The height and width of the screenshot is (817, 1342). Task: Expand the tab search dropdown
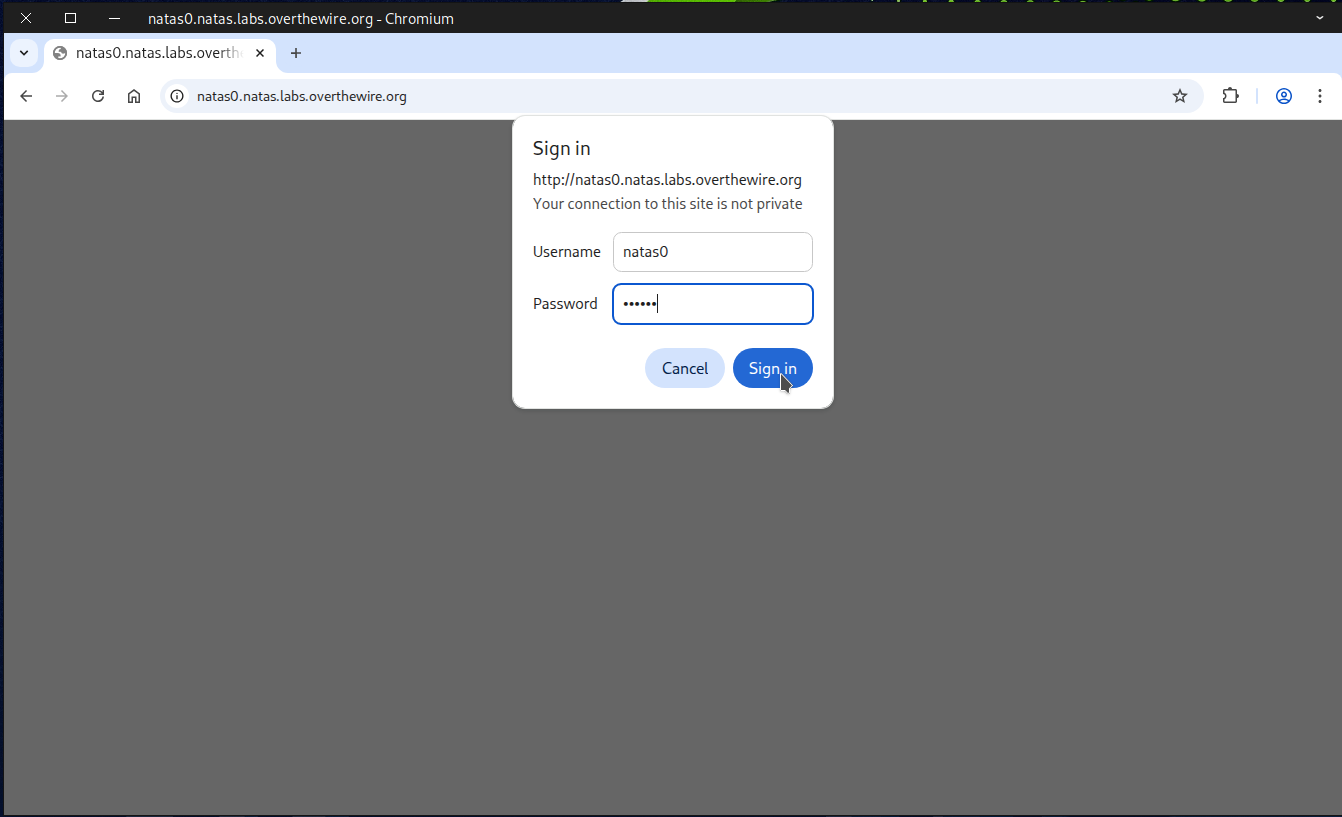(x=23, y=53)
